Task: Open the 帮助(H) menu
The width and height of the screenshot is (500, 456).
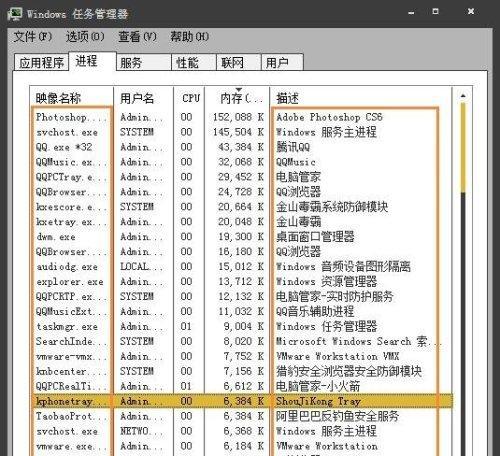Action: click(190, 36)
